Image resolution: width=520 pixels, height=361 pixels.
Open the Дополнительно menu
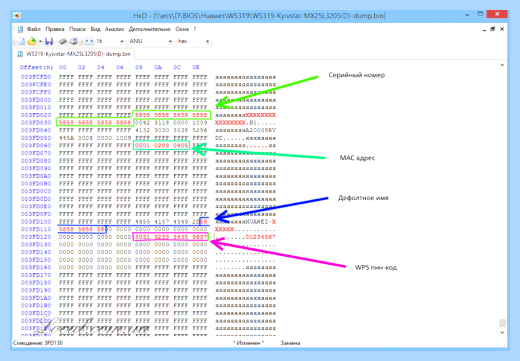[x=149, y=29]
